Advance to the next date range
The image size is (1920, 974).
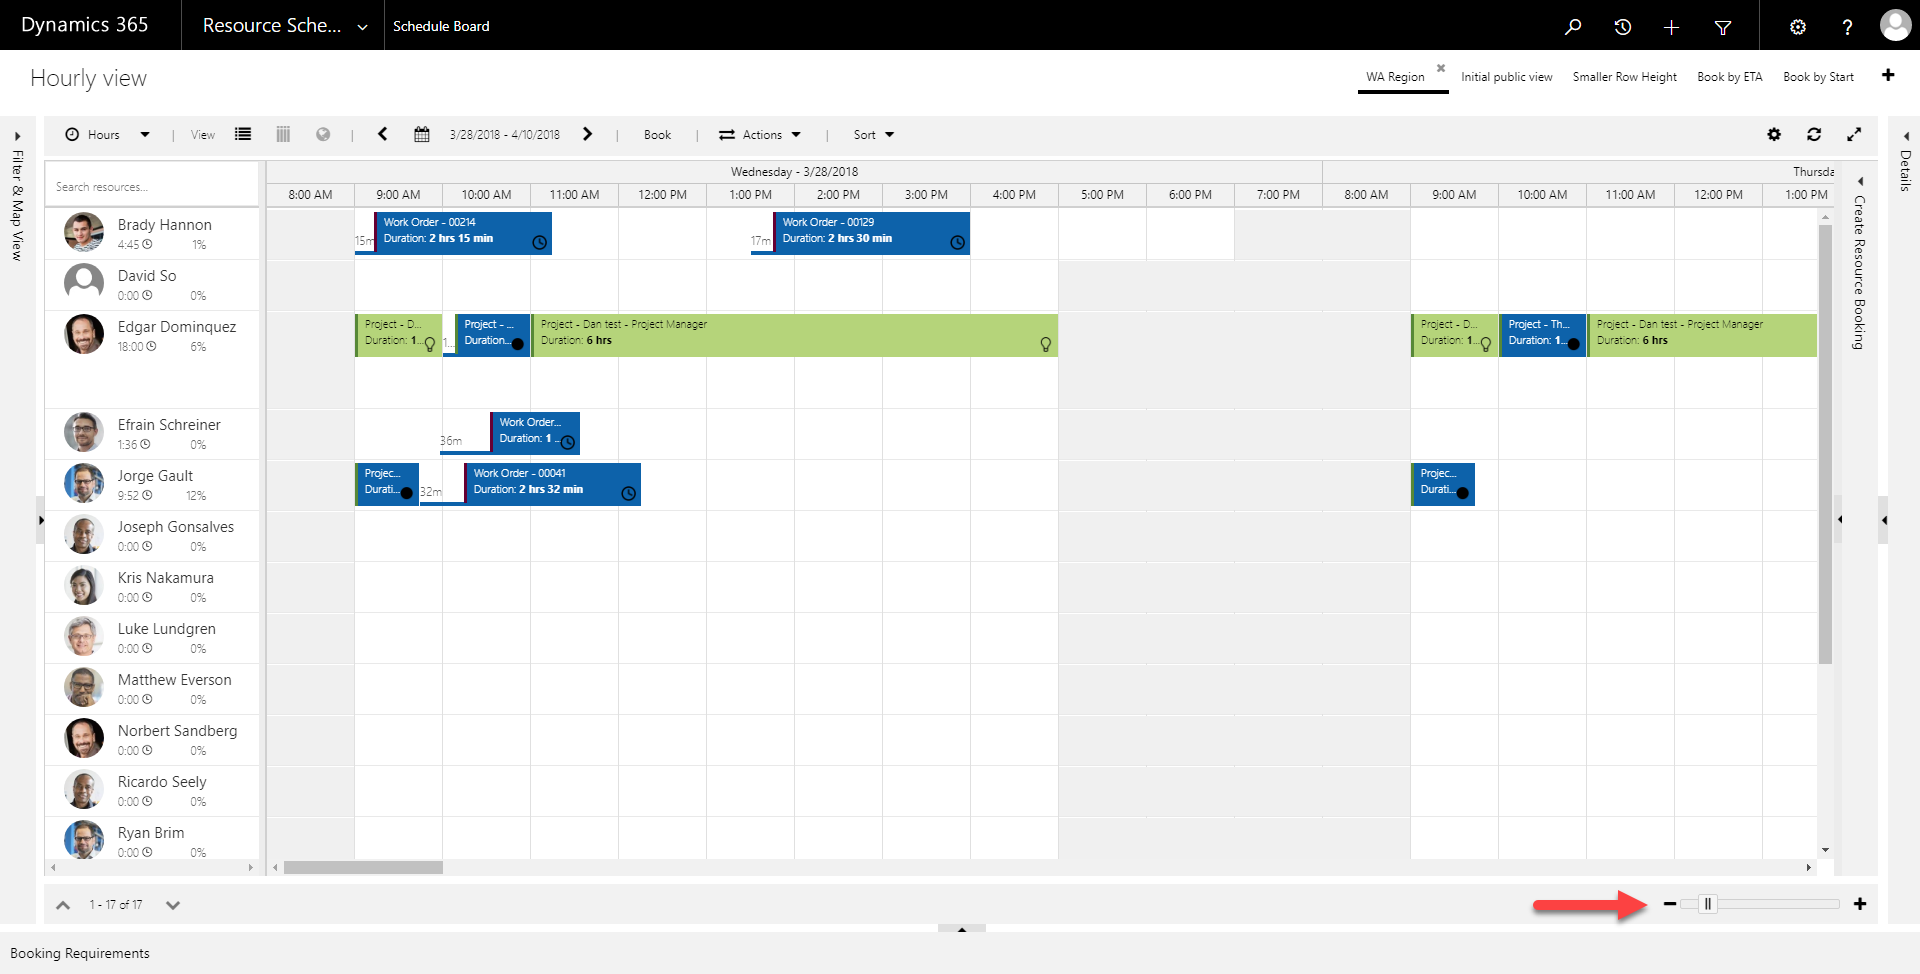click(588, 134)
